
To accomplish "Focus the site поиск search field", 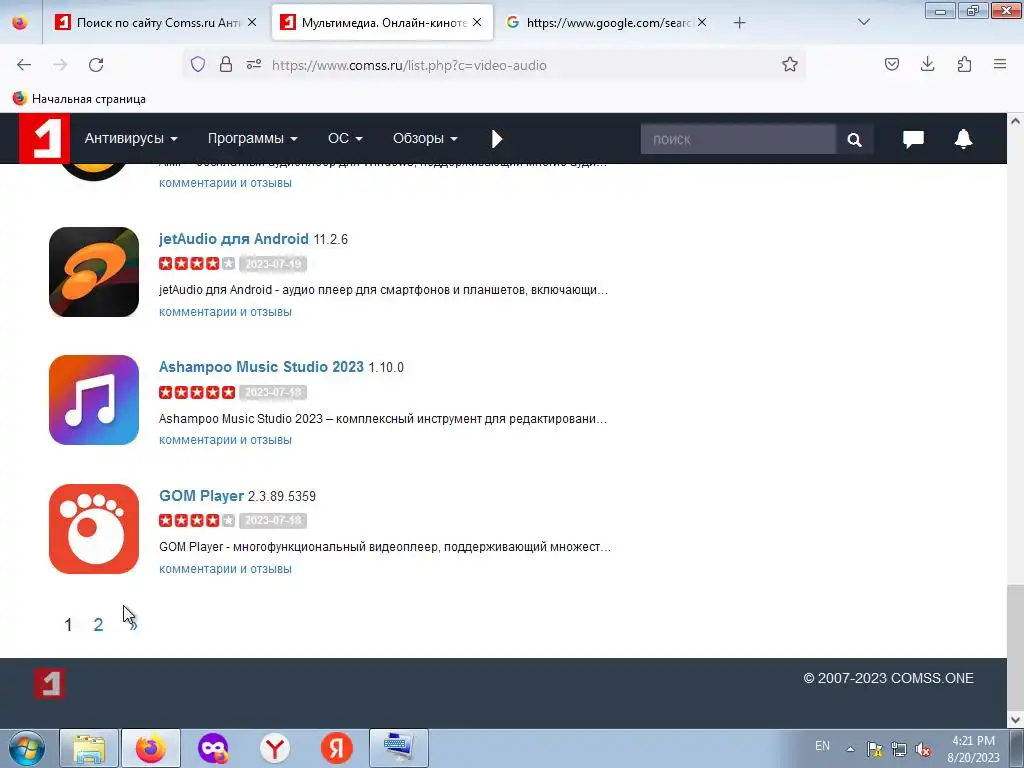I will 738,139.
